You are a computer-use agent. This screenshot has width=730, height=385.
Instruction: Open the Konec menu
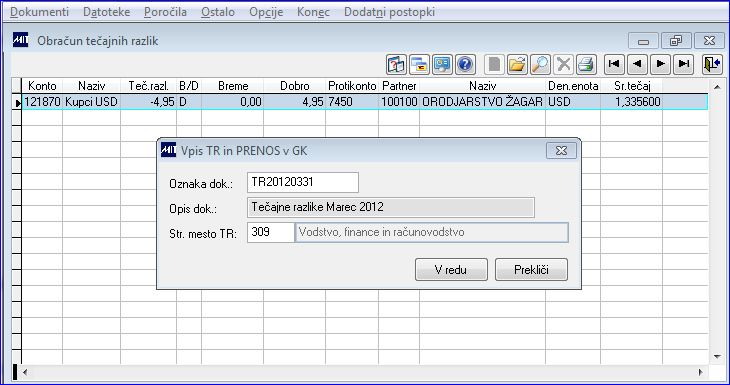[313, 12]
